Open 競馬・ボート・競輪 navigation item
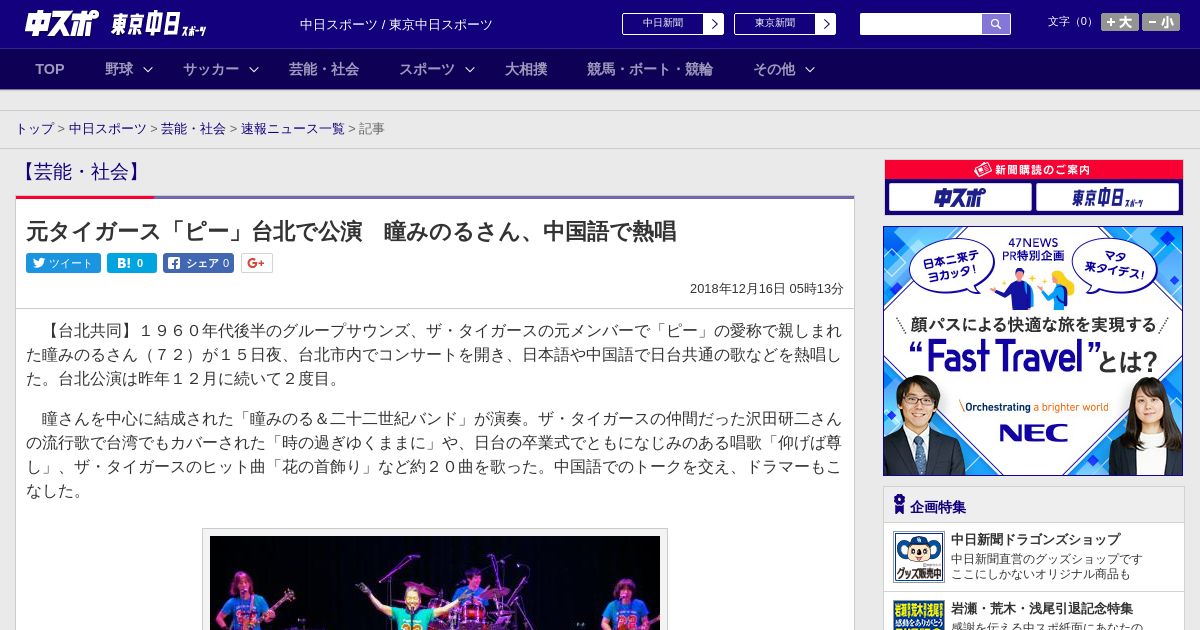Viewport: 1200px width, 630px height. click(x=650, y=69)
